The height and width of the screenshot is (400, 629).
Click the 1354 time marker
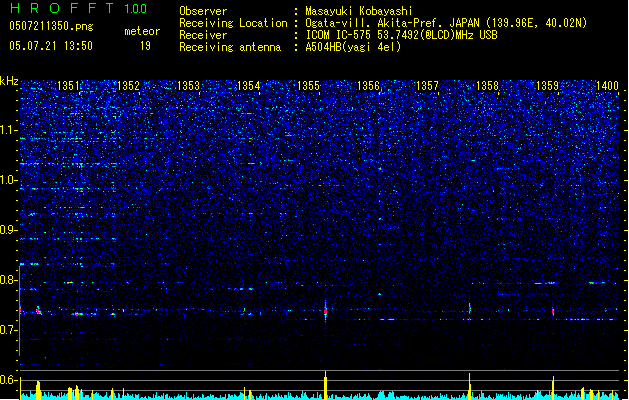pyautogui.click(x=248, y=85)
